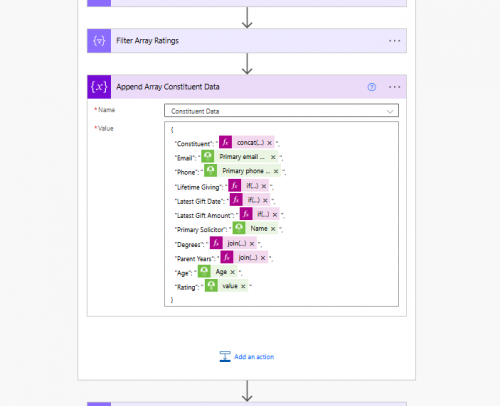Open the Filter Array Ratings ellipsis menu
This screenshot has width=500, height=406.
[x=394, y=41]
